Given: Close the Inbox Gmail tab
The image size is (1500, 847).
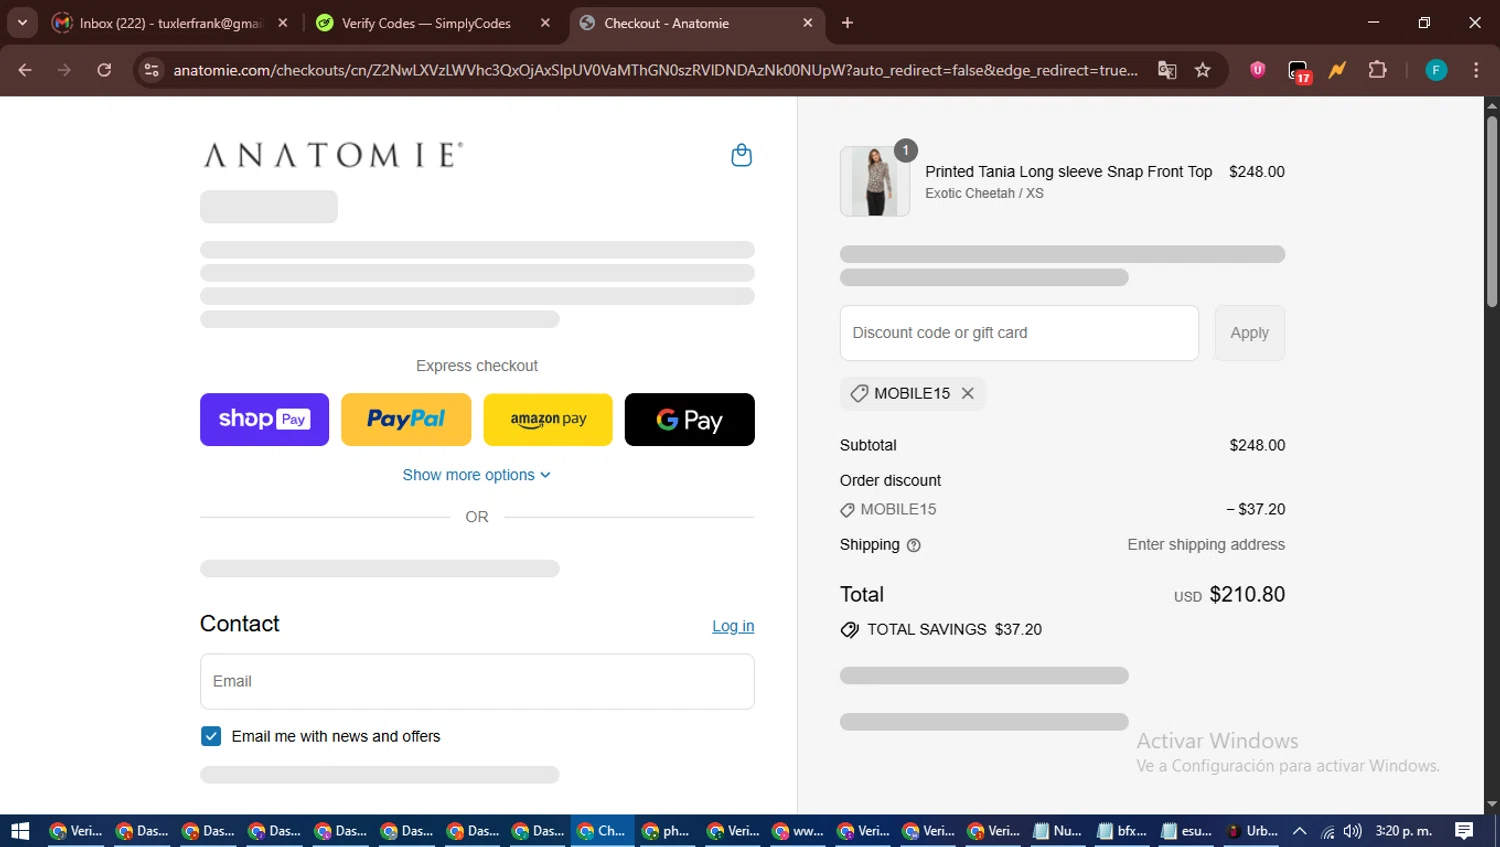Looking at the screenshot, I should click(x=283, y=23).
